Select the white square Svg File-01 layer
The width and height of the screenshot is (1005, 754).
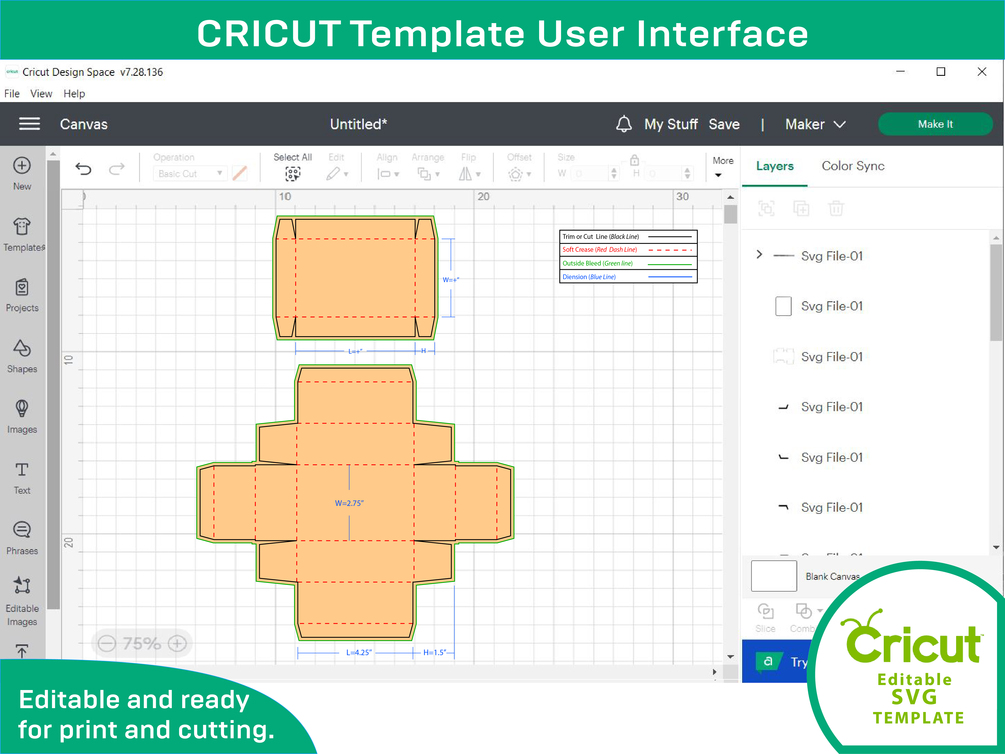coord(783,306)
